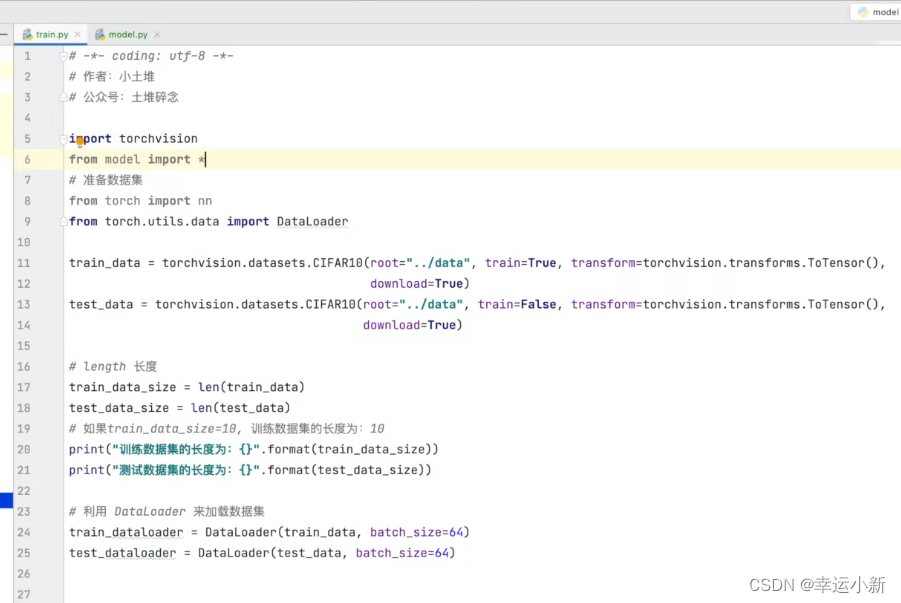901x603 pixels.
Task: Click the Python icon in run configuration selector
Action: [x=862, y=12]
